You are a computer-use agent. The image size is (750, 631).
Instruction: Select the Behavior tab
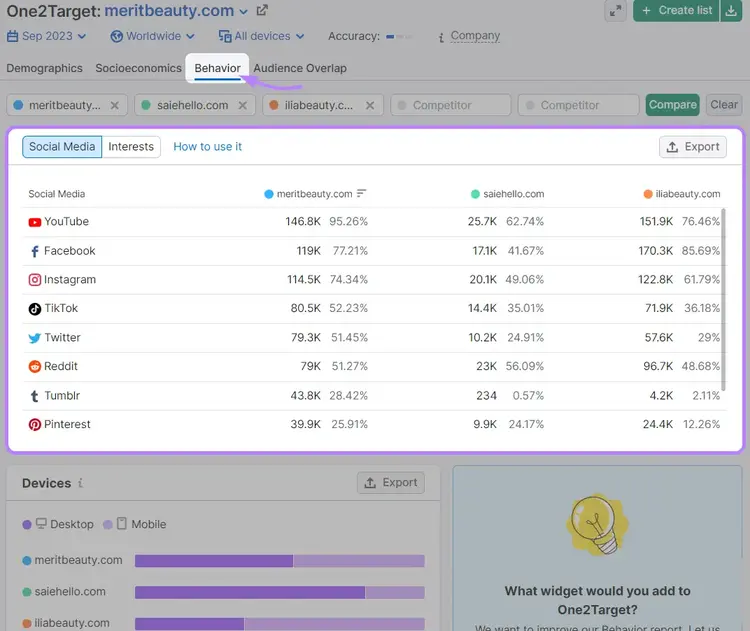217,68
